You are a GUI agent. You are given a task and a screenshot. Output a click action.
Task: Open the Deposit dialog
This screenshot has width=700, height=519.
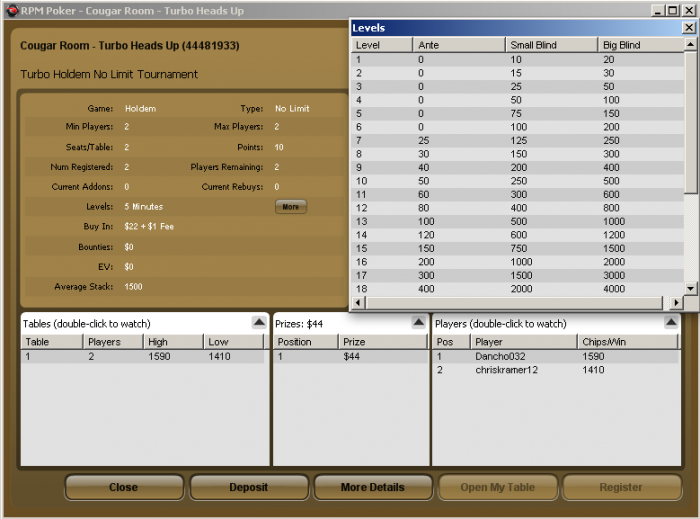tap(249, 487)
